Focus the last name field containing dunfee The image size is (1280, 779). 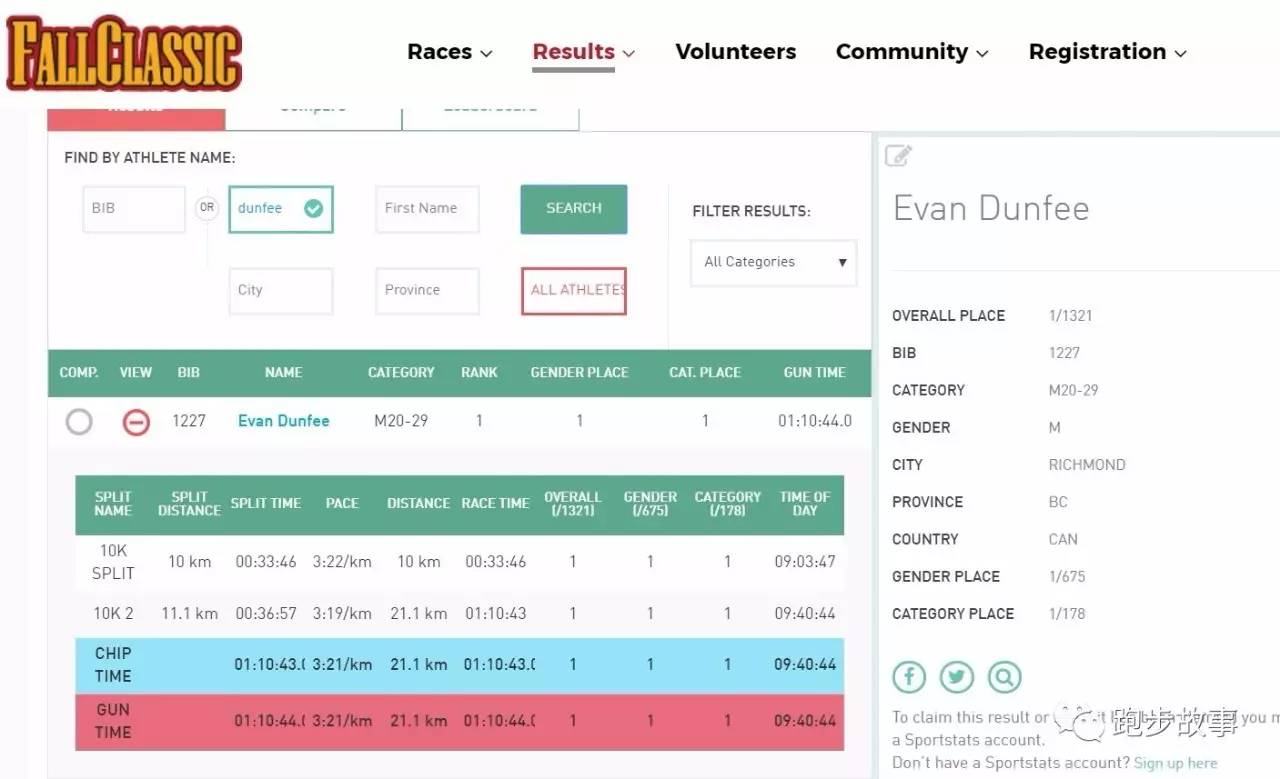[280, 209]
